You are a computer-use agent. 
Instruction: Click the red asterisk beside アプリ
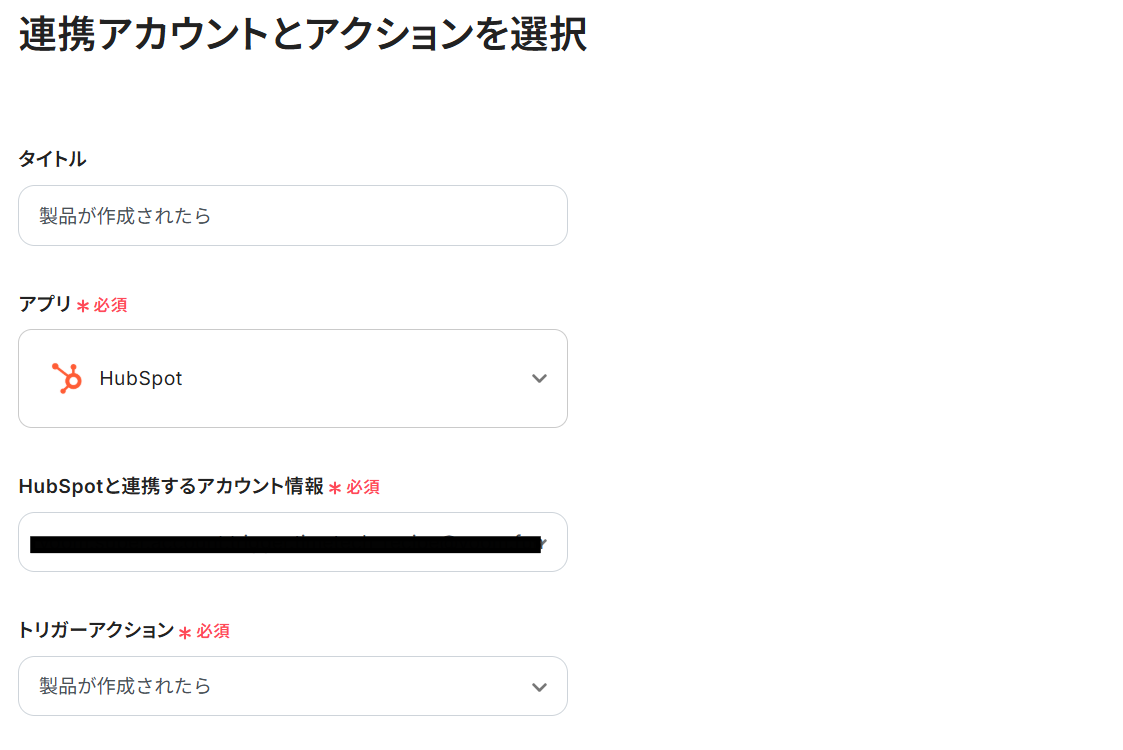(83, 306)
